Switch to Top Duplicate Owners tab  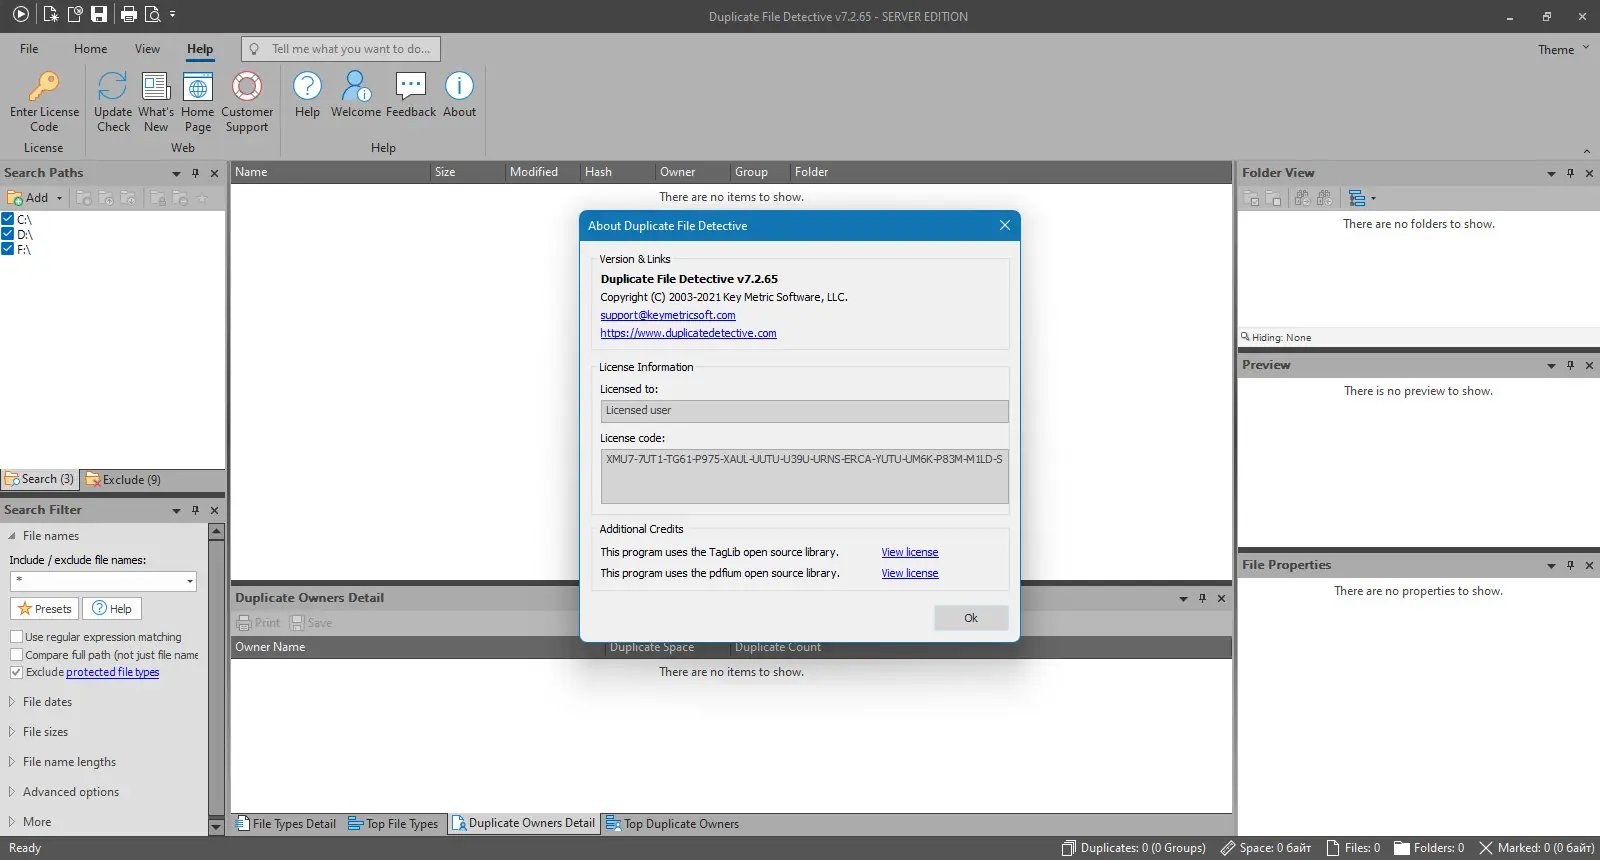pyautogui.click(x=673, y=824)
